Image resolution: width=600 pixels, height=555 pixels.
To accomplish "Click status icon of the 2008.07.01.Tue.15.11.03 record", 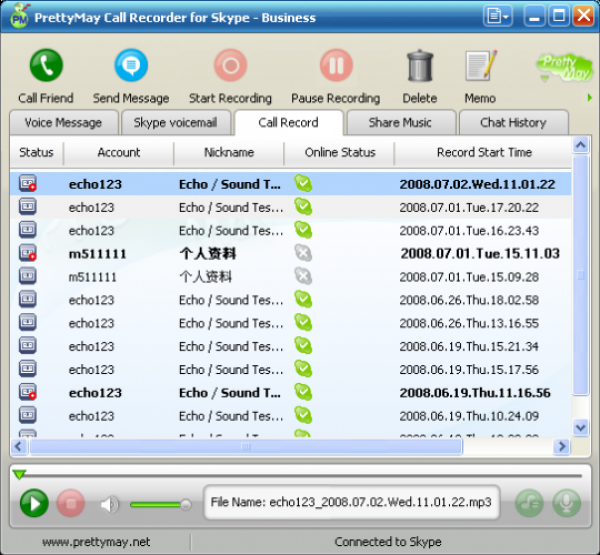I will coord(28,253).
